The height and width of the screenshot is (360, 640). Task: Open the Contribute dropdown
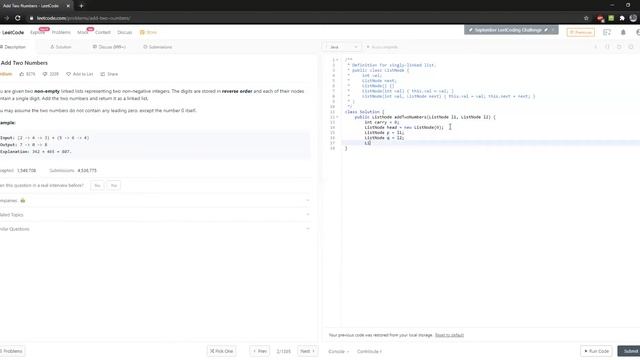pyautogui.click(x=369, y=351)
